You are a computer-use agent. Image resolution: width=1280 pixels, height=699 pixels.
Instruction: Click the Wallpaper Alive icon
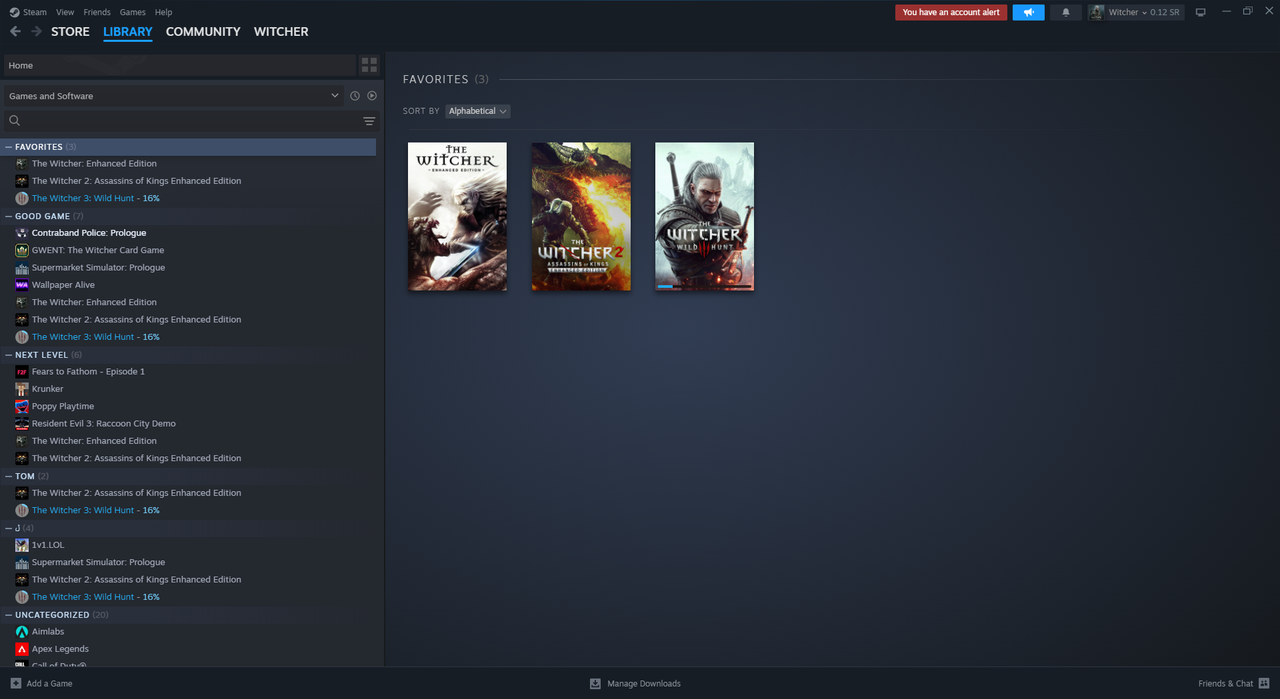[22, 285]
